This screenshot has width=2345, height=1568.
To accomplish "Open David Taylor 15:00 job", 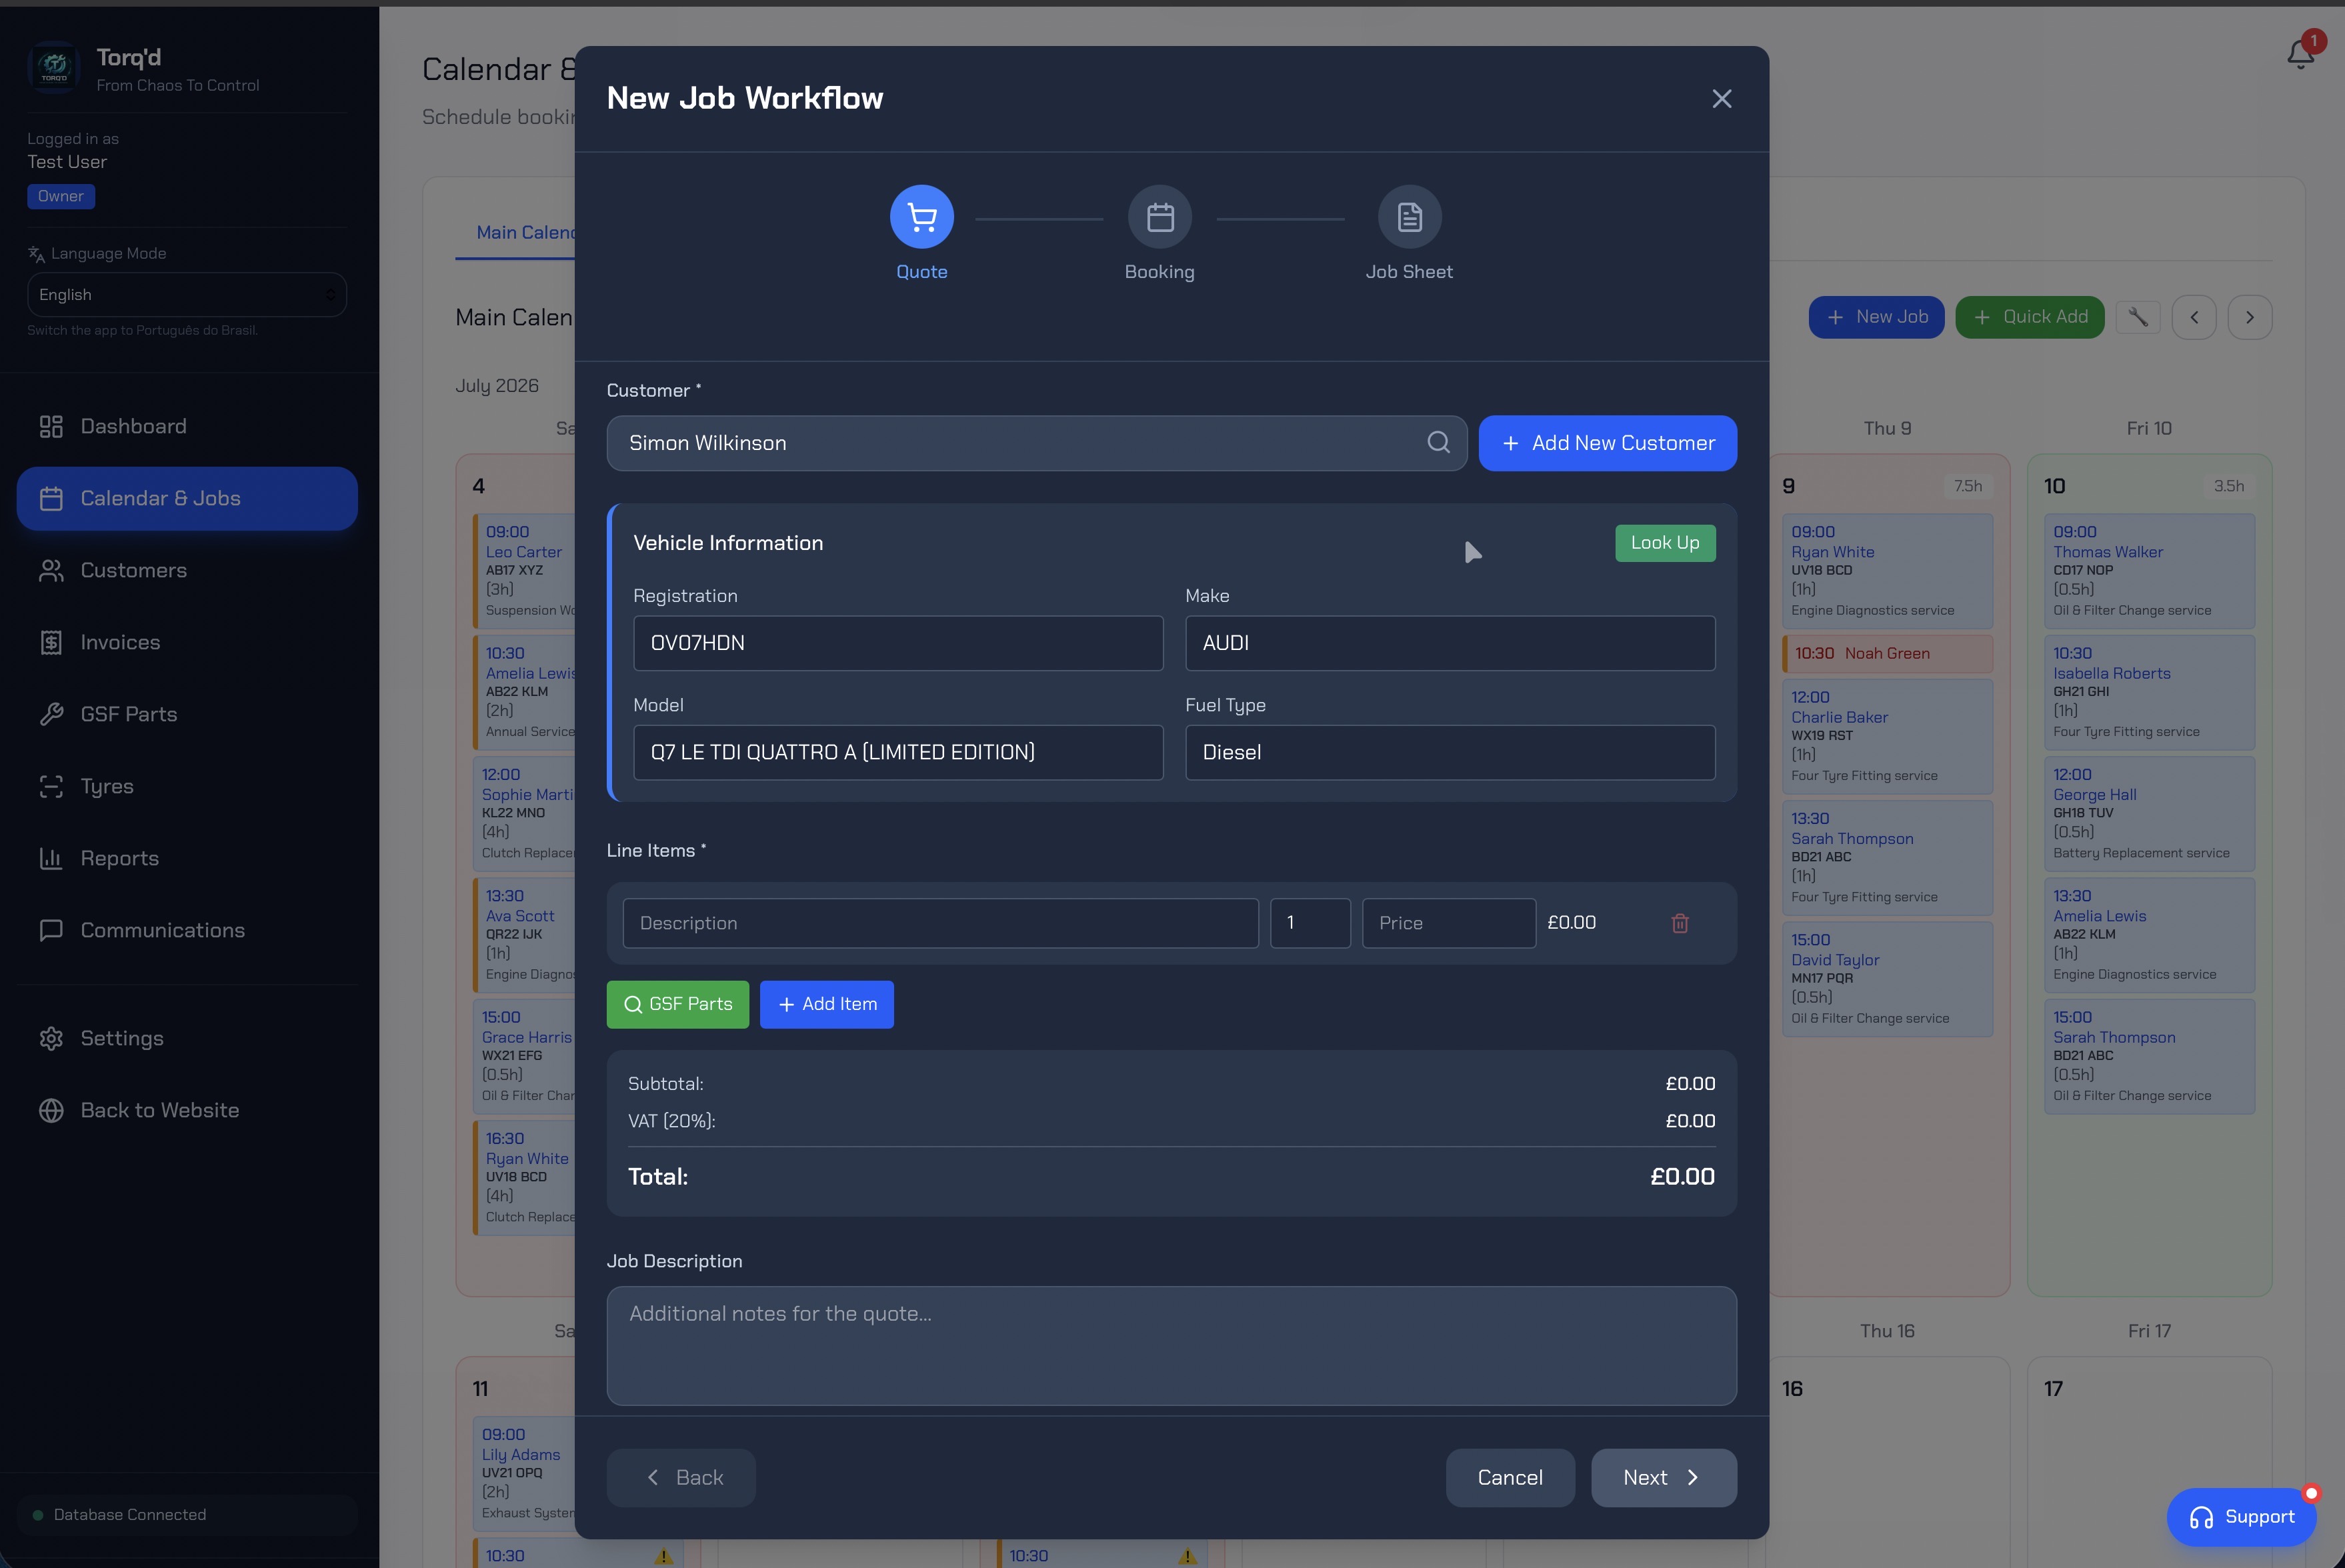I will click(x=1887, y=979).
